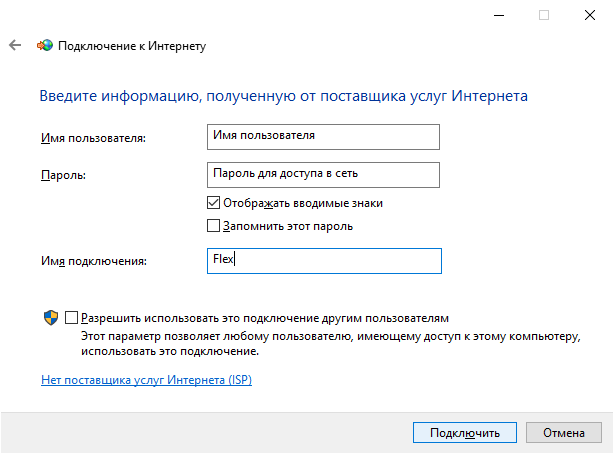Viewport: 614px width, 454px height.
Task: Click the Подключить button
Action: pyautogui.click(x=465, y=432)
